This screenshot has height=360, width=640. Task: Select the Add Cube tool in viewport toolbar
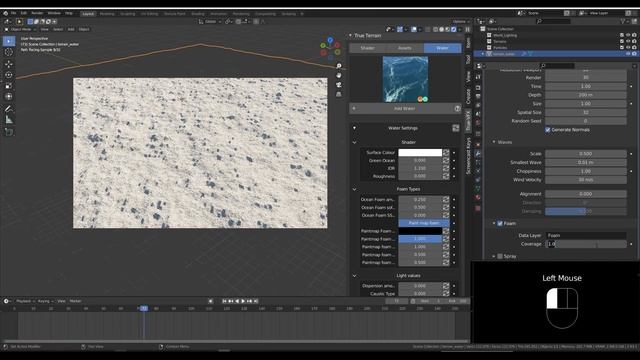(x=9, y=132)
